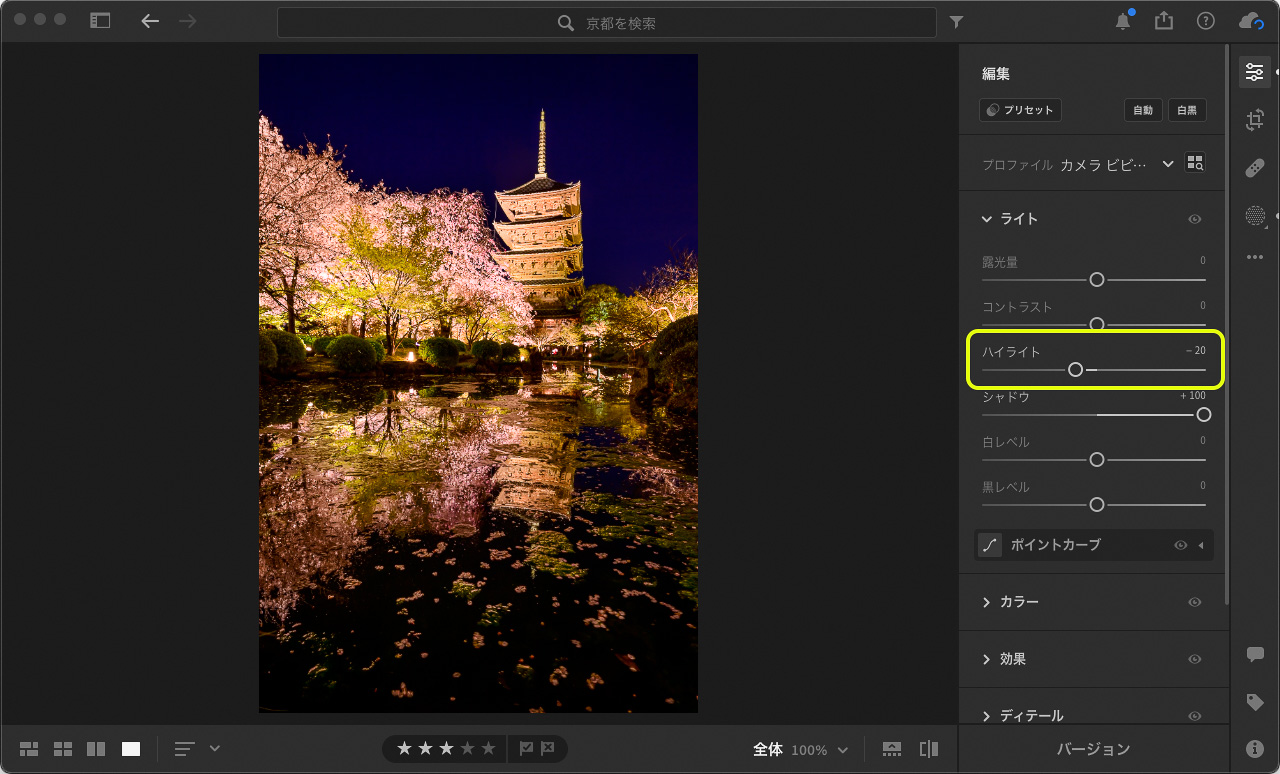
Task: Toggle visibility of the Color panel
Action: click(1194, 601)
